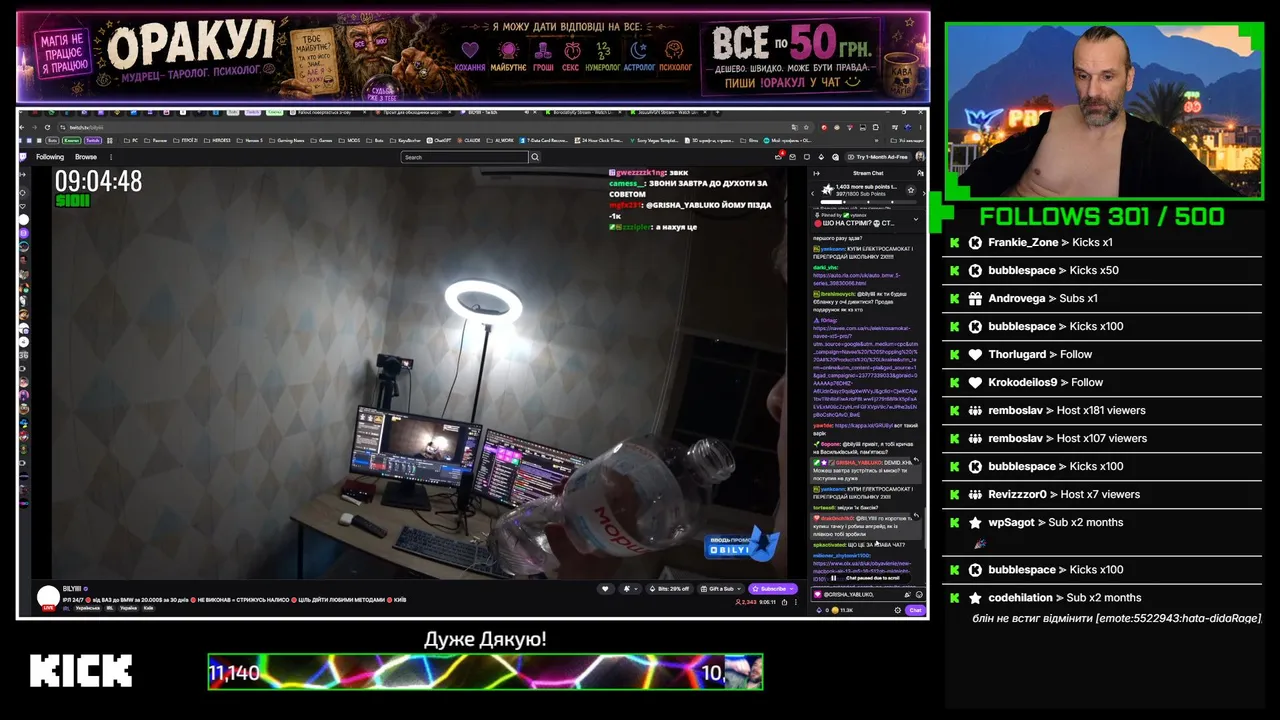Click the Twitch logo home icon
Image resolution: width=1280 pixels, height=720 pixels.
coord(24,157)
